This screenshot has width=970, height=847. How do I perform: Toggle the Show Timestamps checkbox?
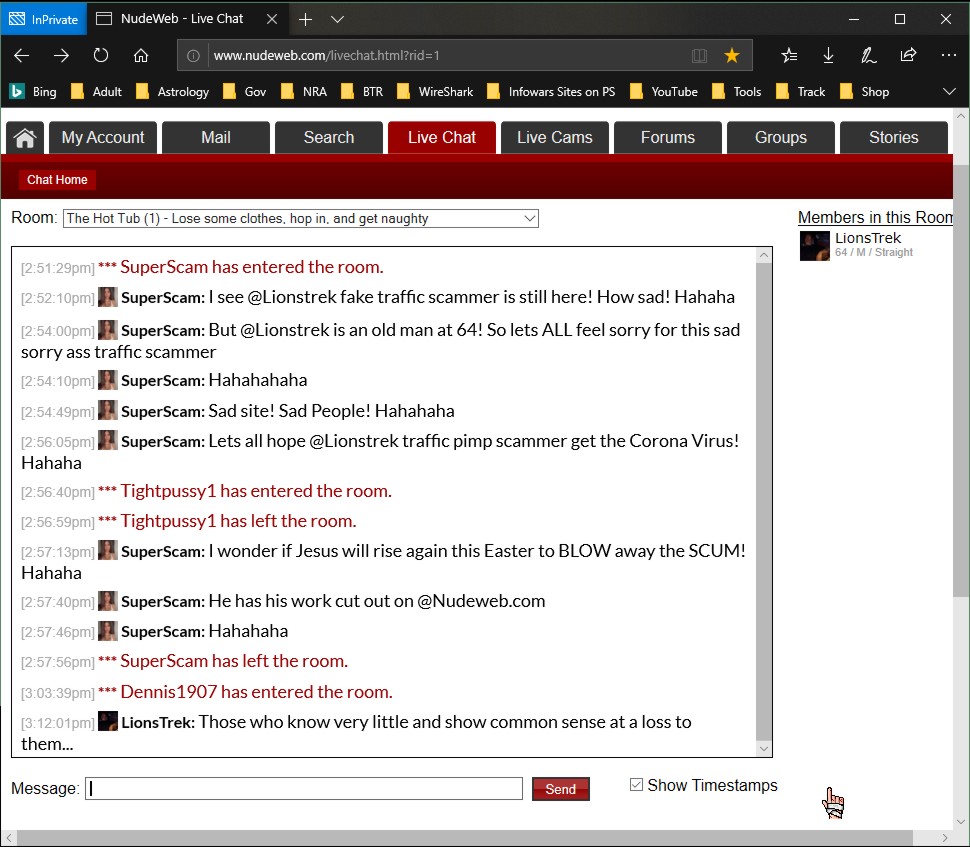click(x=636, y=785)
